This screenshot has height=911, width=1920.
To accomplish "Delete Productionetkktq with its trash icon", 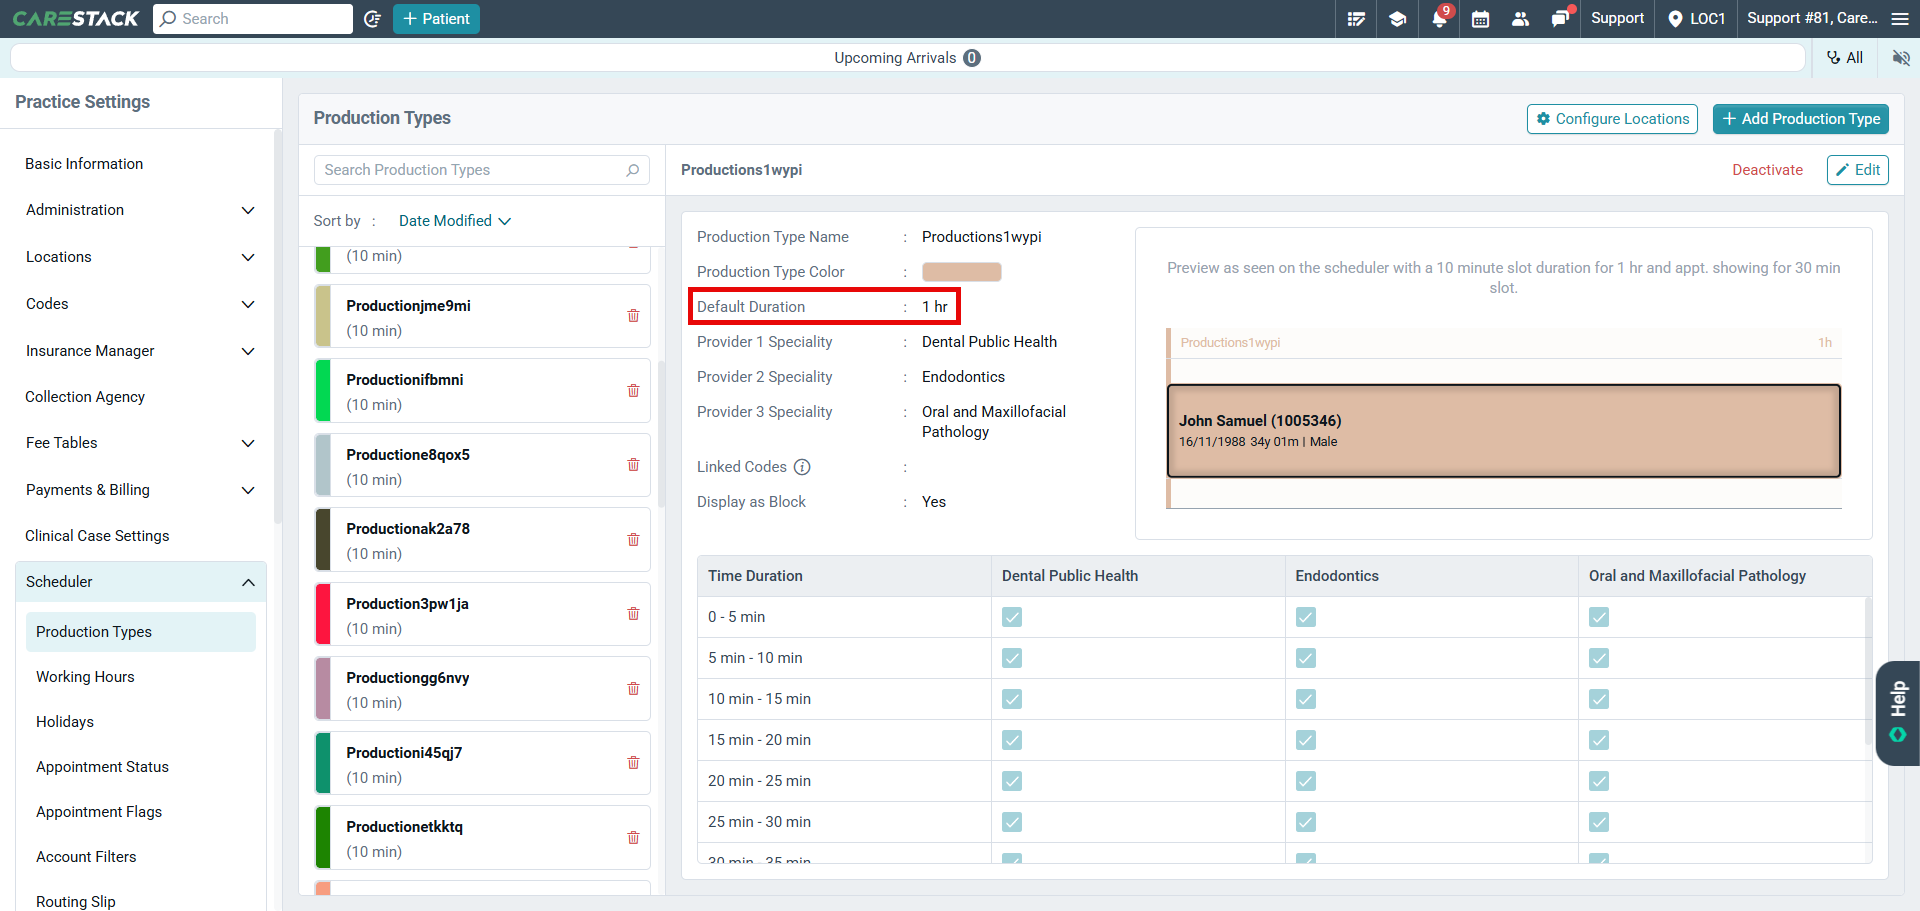I will coord(633,838).
